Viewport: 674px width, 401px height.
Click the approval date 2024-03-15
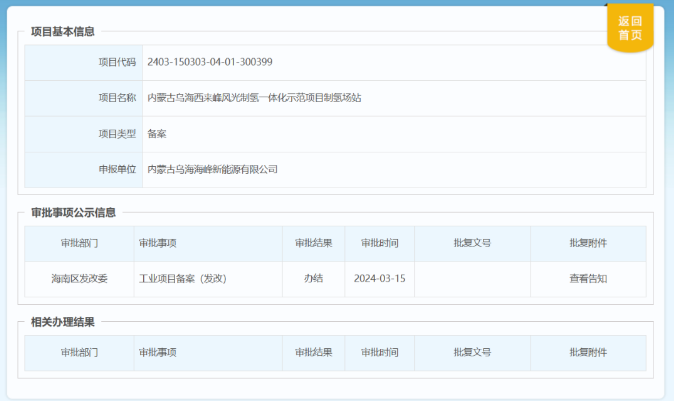point(379,278)
